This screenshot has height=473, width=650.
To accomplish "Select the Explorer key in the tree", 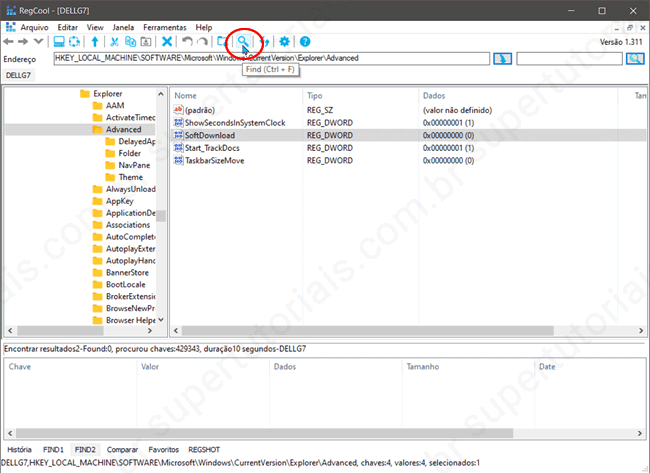I will click(107, 93).
